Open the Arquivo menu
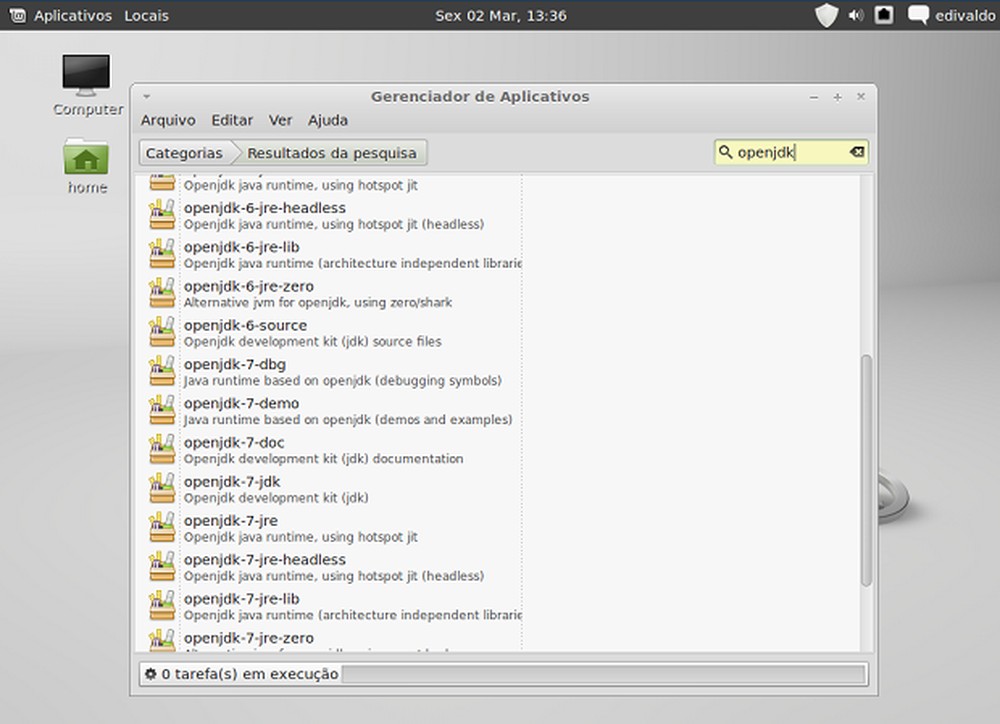Viewport: 1000px width, 724px height. (x=167, y=120)
